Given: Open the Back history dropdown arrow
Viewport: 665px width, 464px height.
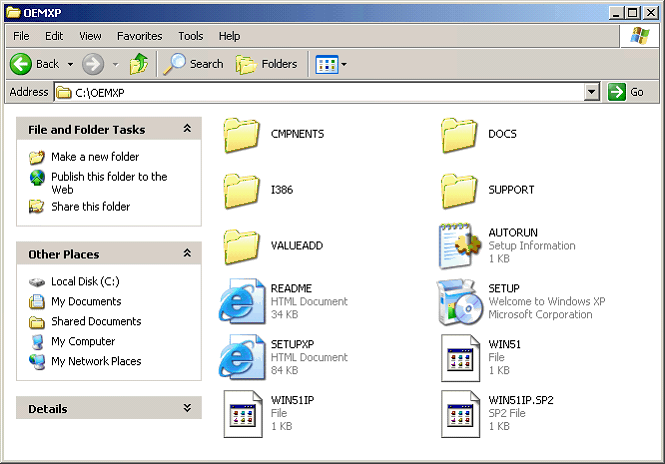Looking at the screenshot, I should (x=70, y=64).
